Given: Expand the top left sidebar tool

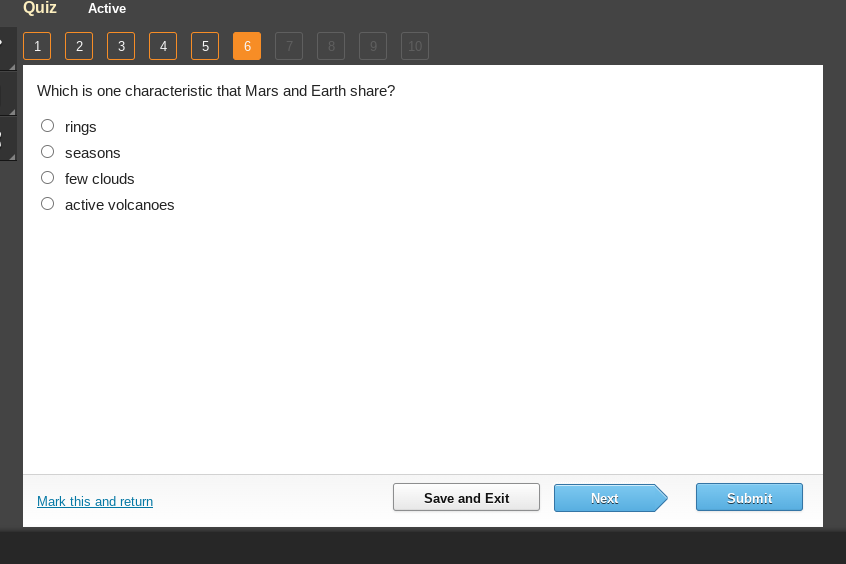Looking at the screenshot, I should coord(8,49).
